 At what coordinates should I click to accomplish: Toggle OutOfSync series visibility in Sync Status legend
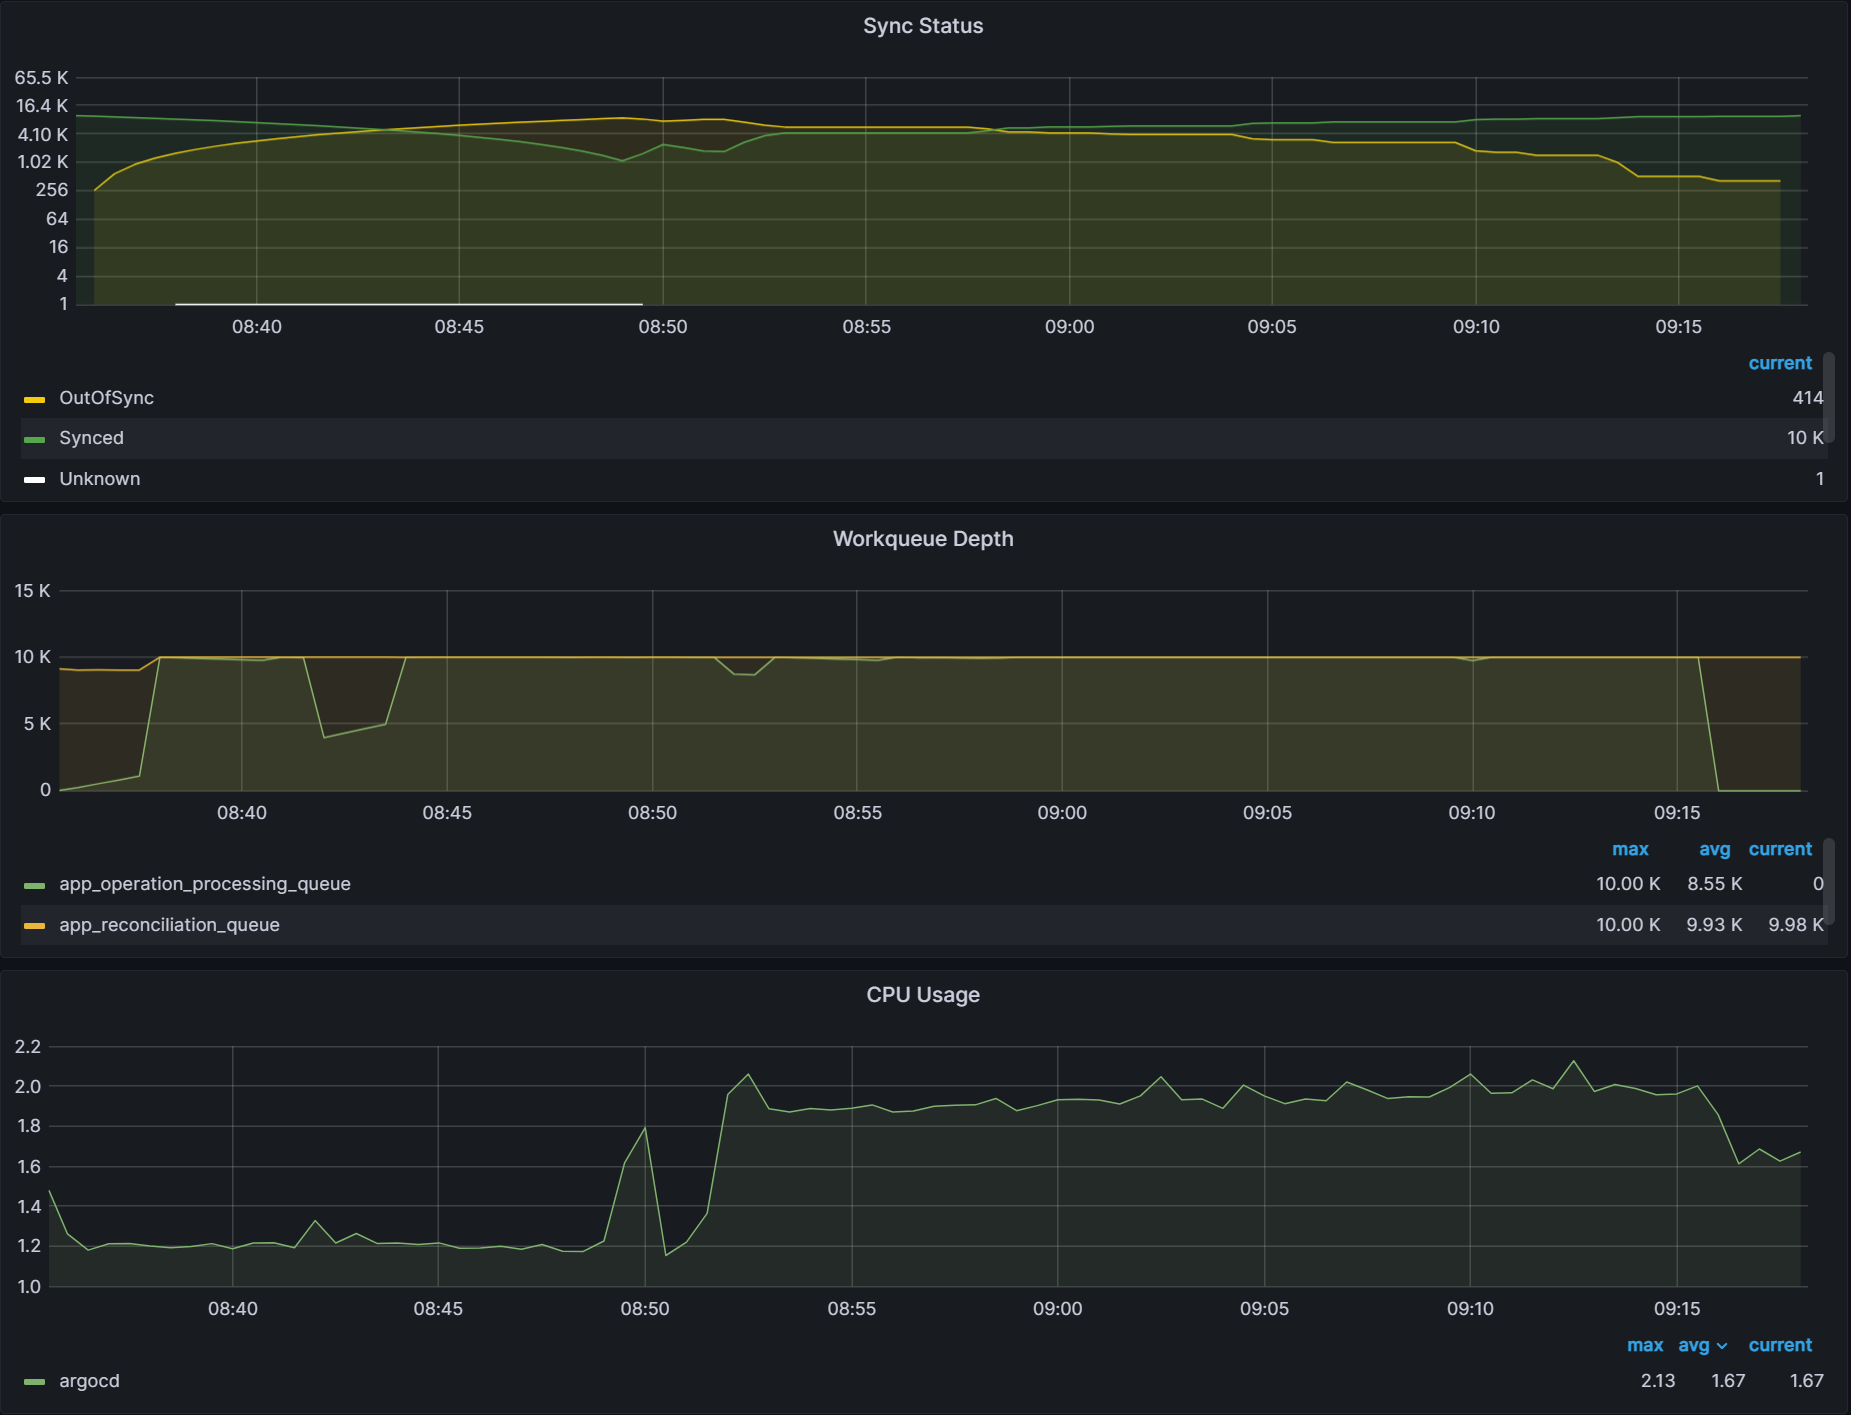point(106,397)
